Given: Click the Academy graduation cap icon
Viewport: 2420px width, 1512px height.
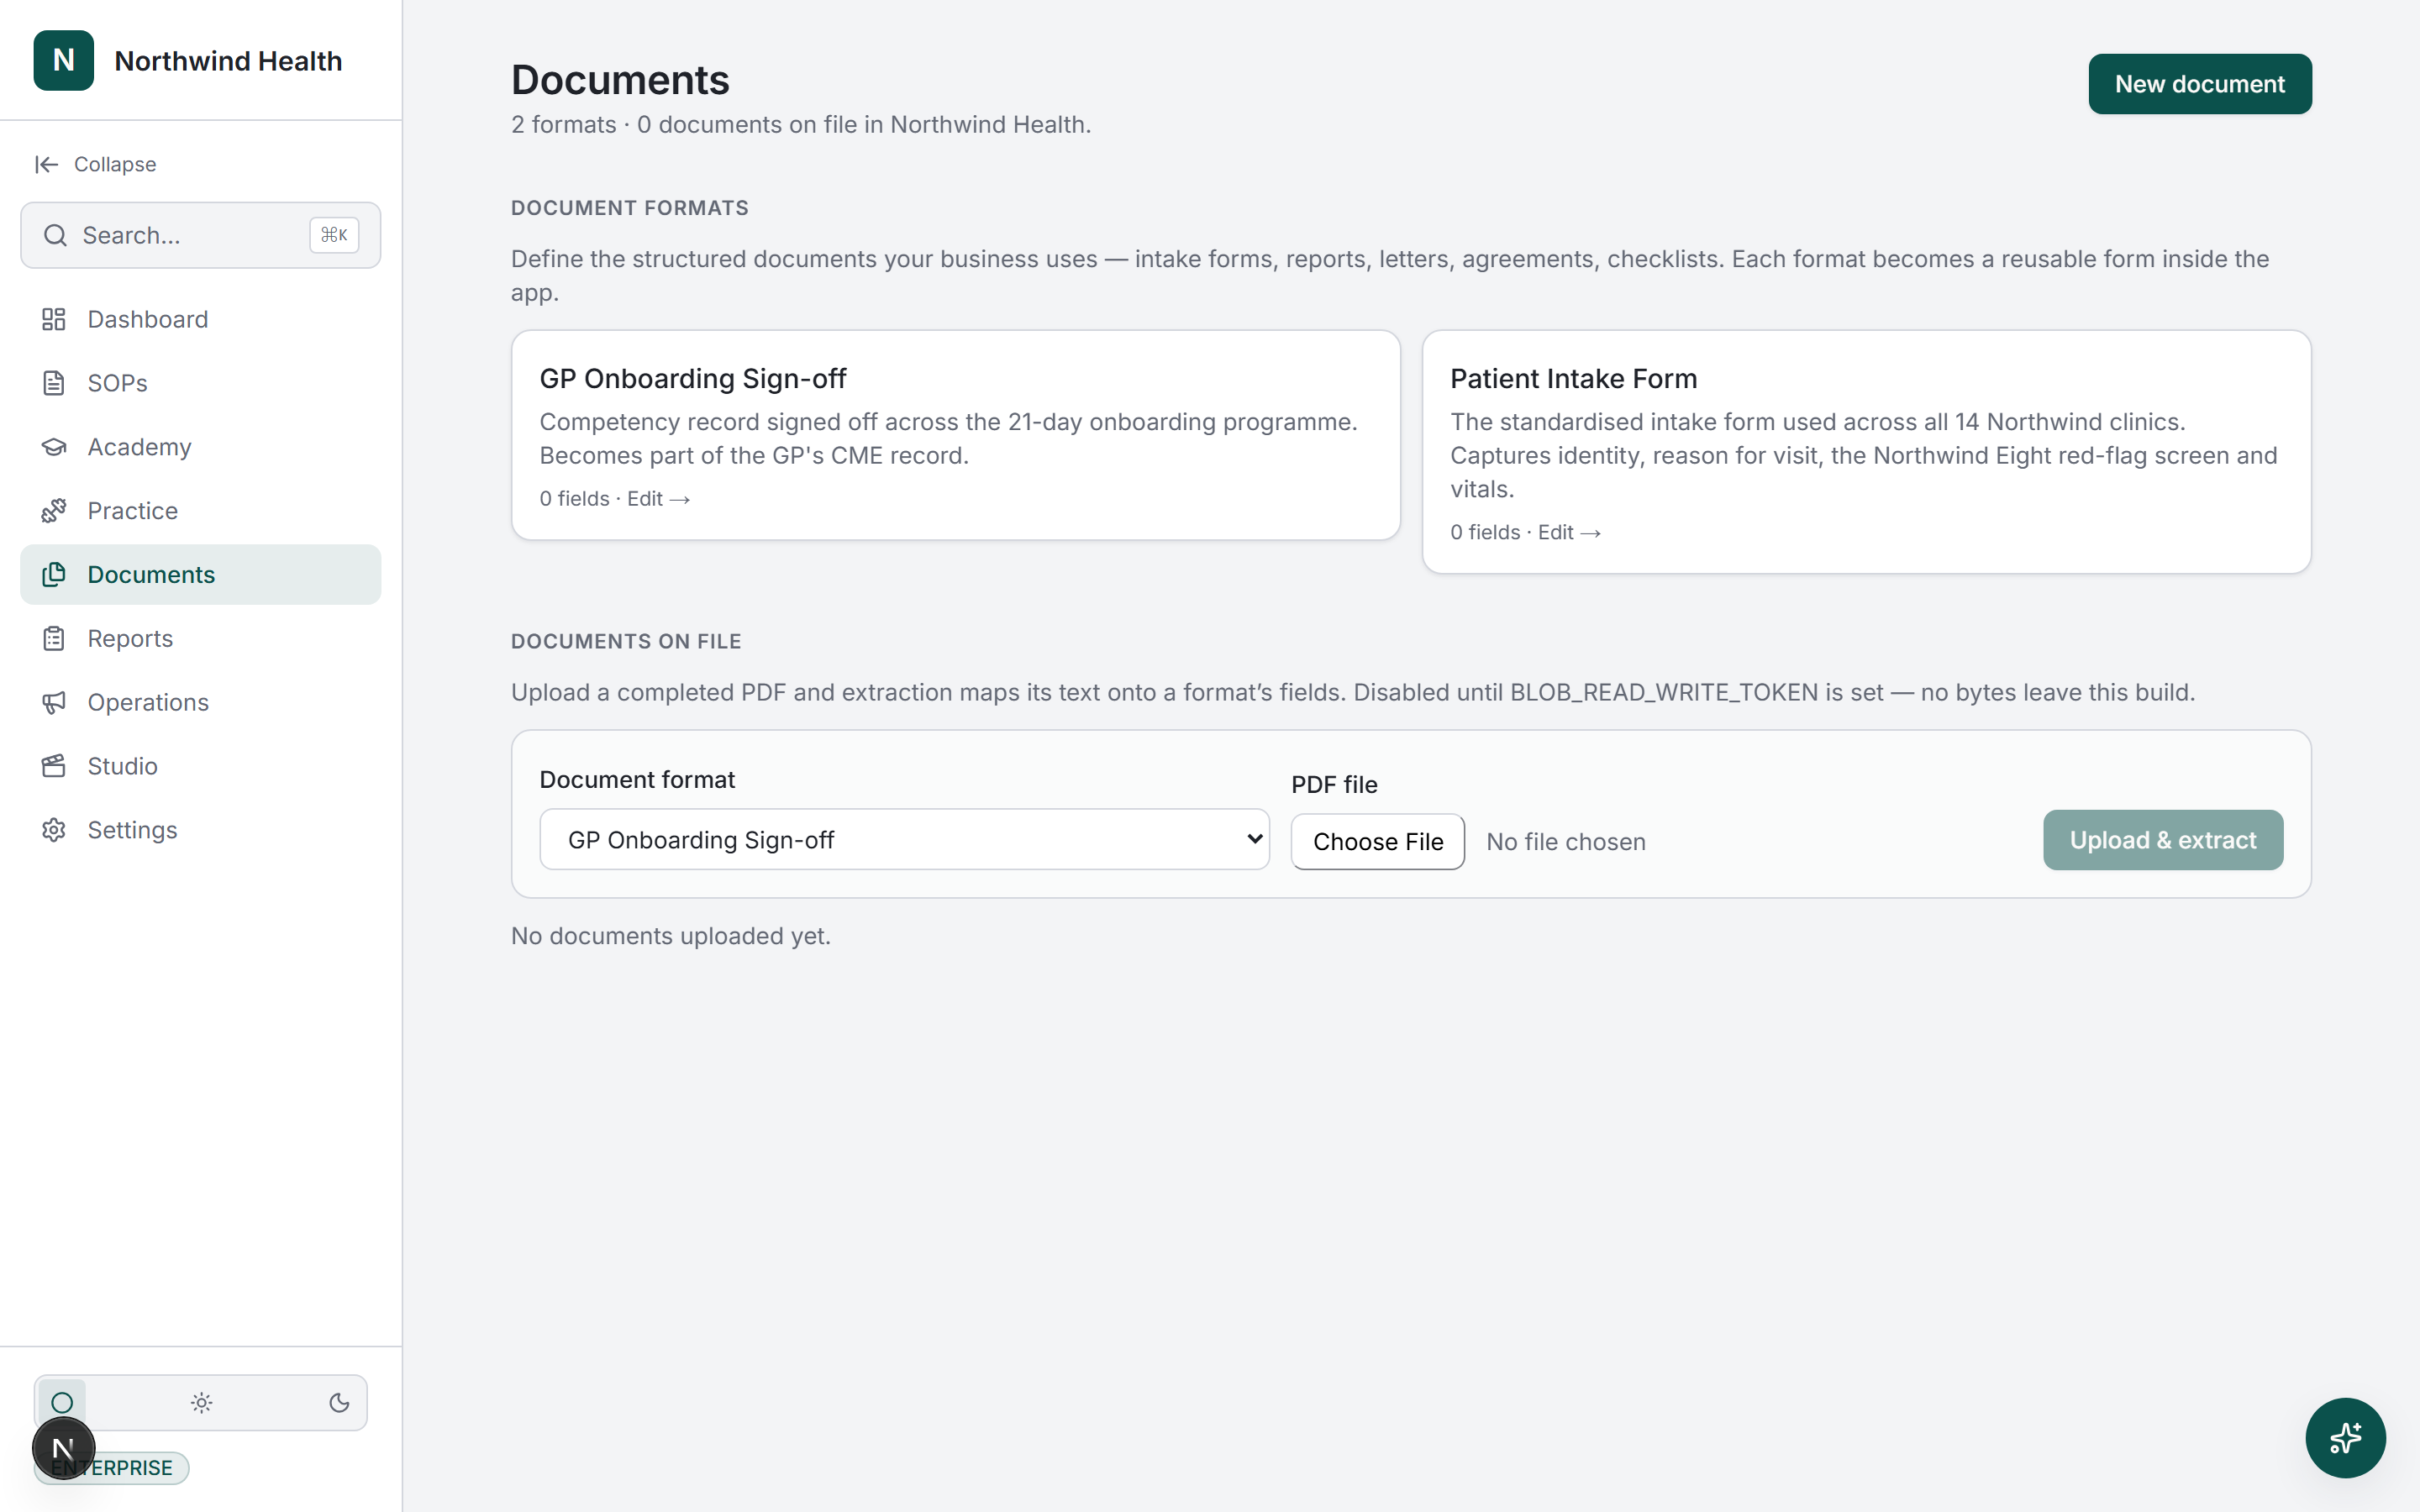Looking at the screenshot, I should click(54, 447).
